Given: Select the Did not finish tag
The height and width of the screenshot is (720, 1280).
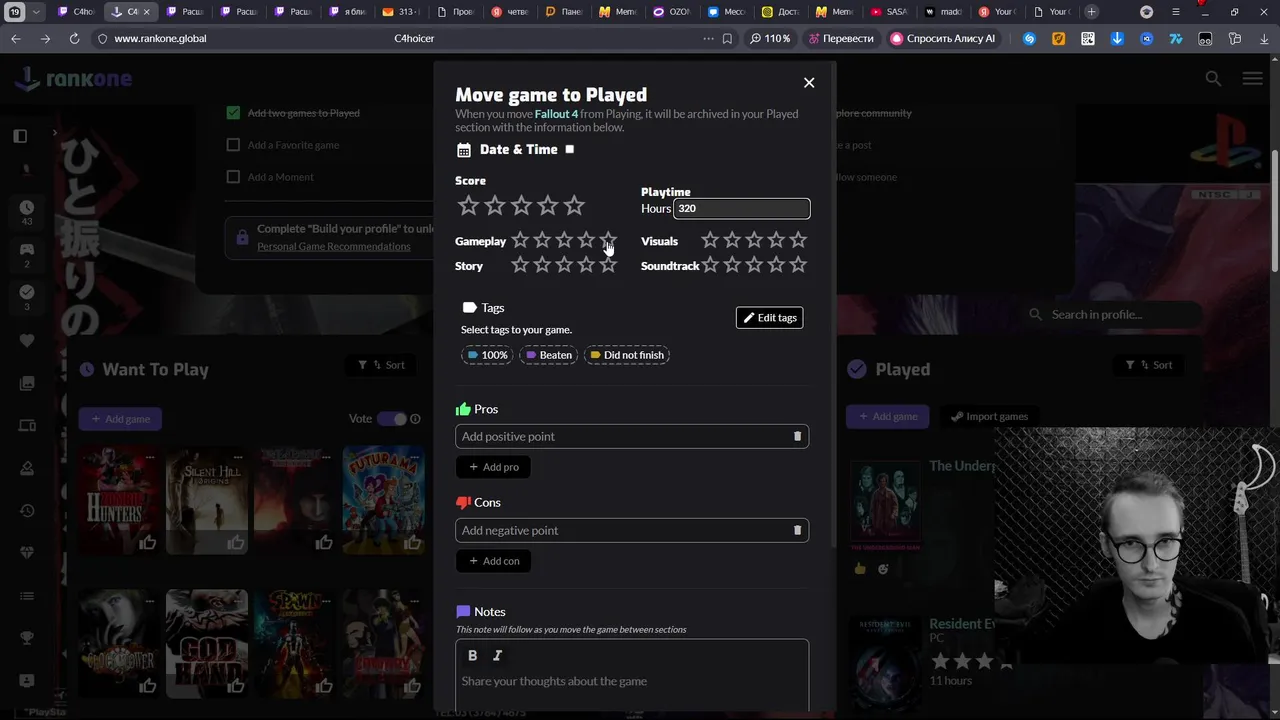Looking at the screenshot, I should point(626,355).
